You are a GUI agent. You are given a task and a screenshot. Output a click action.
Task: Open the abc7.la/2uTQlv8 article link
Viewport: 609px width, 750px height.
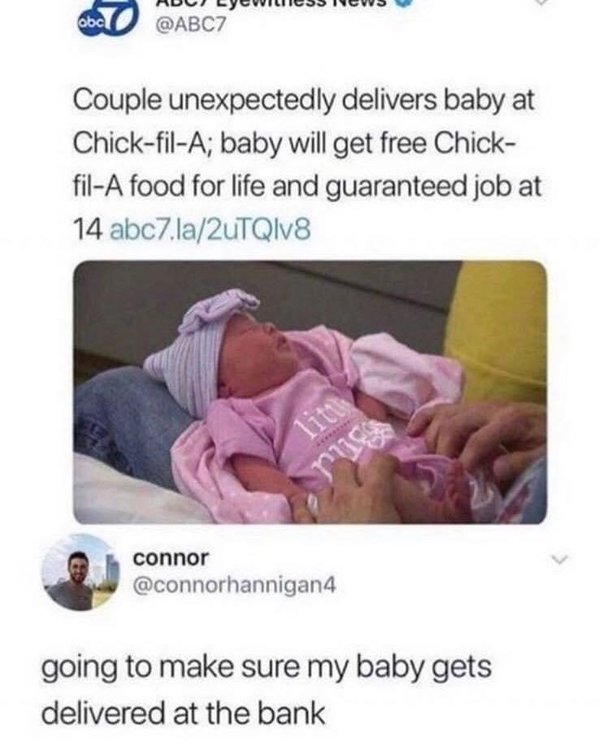(210, 230)
